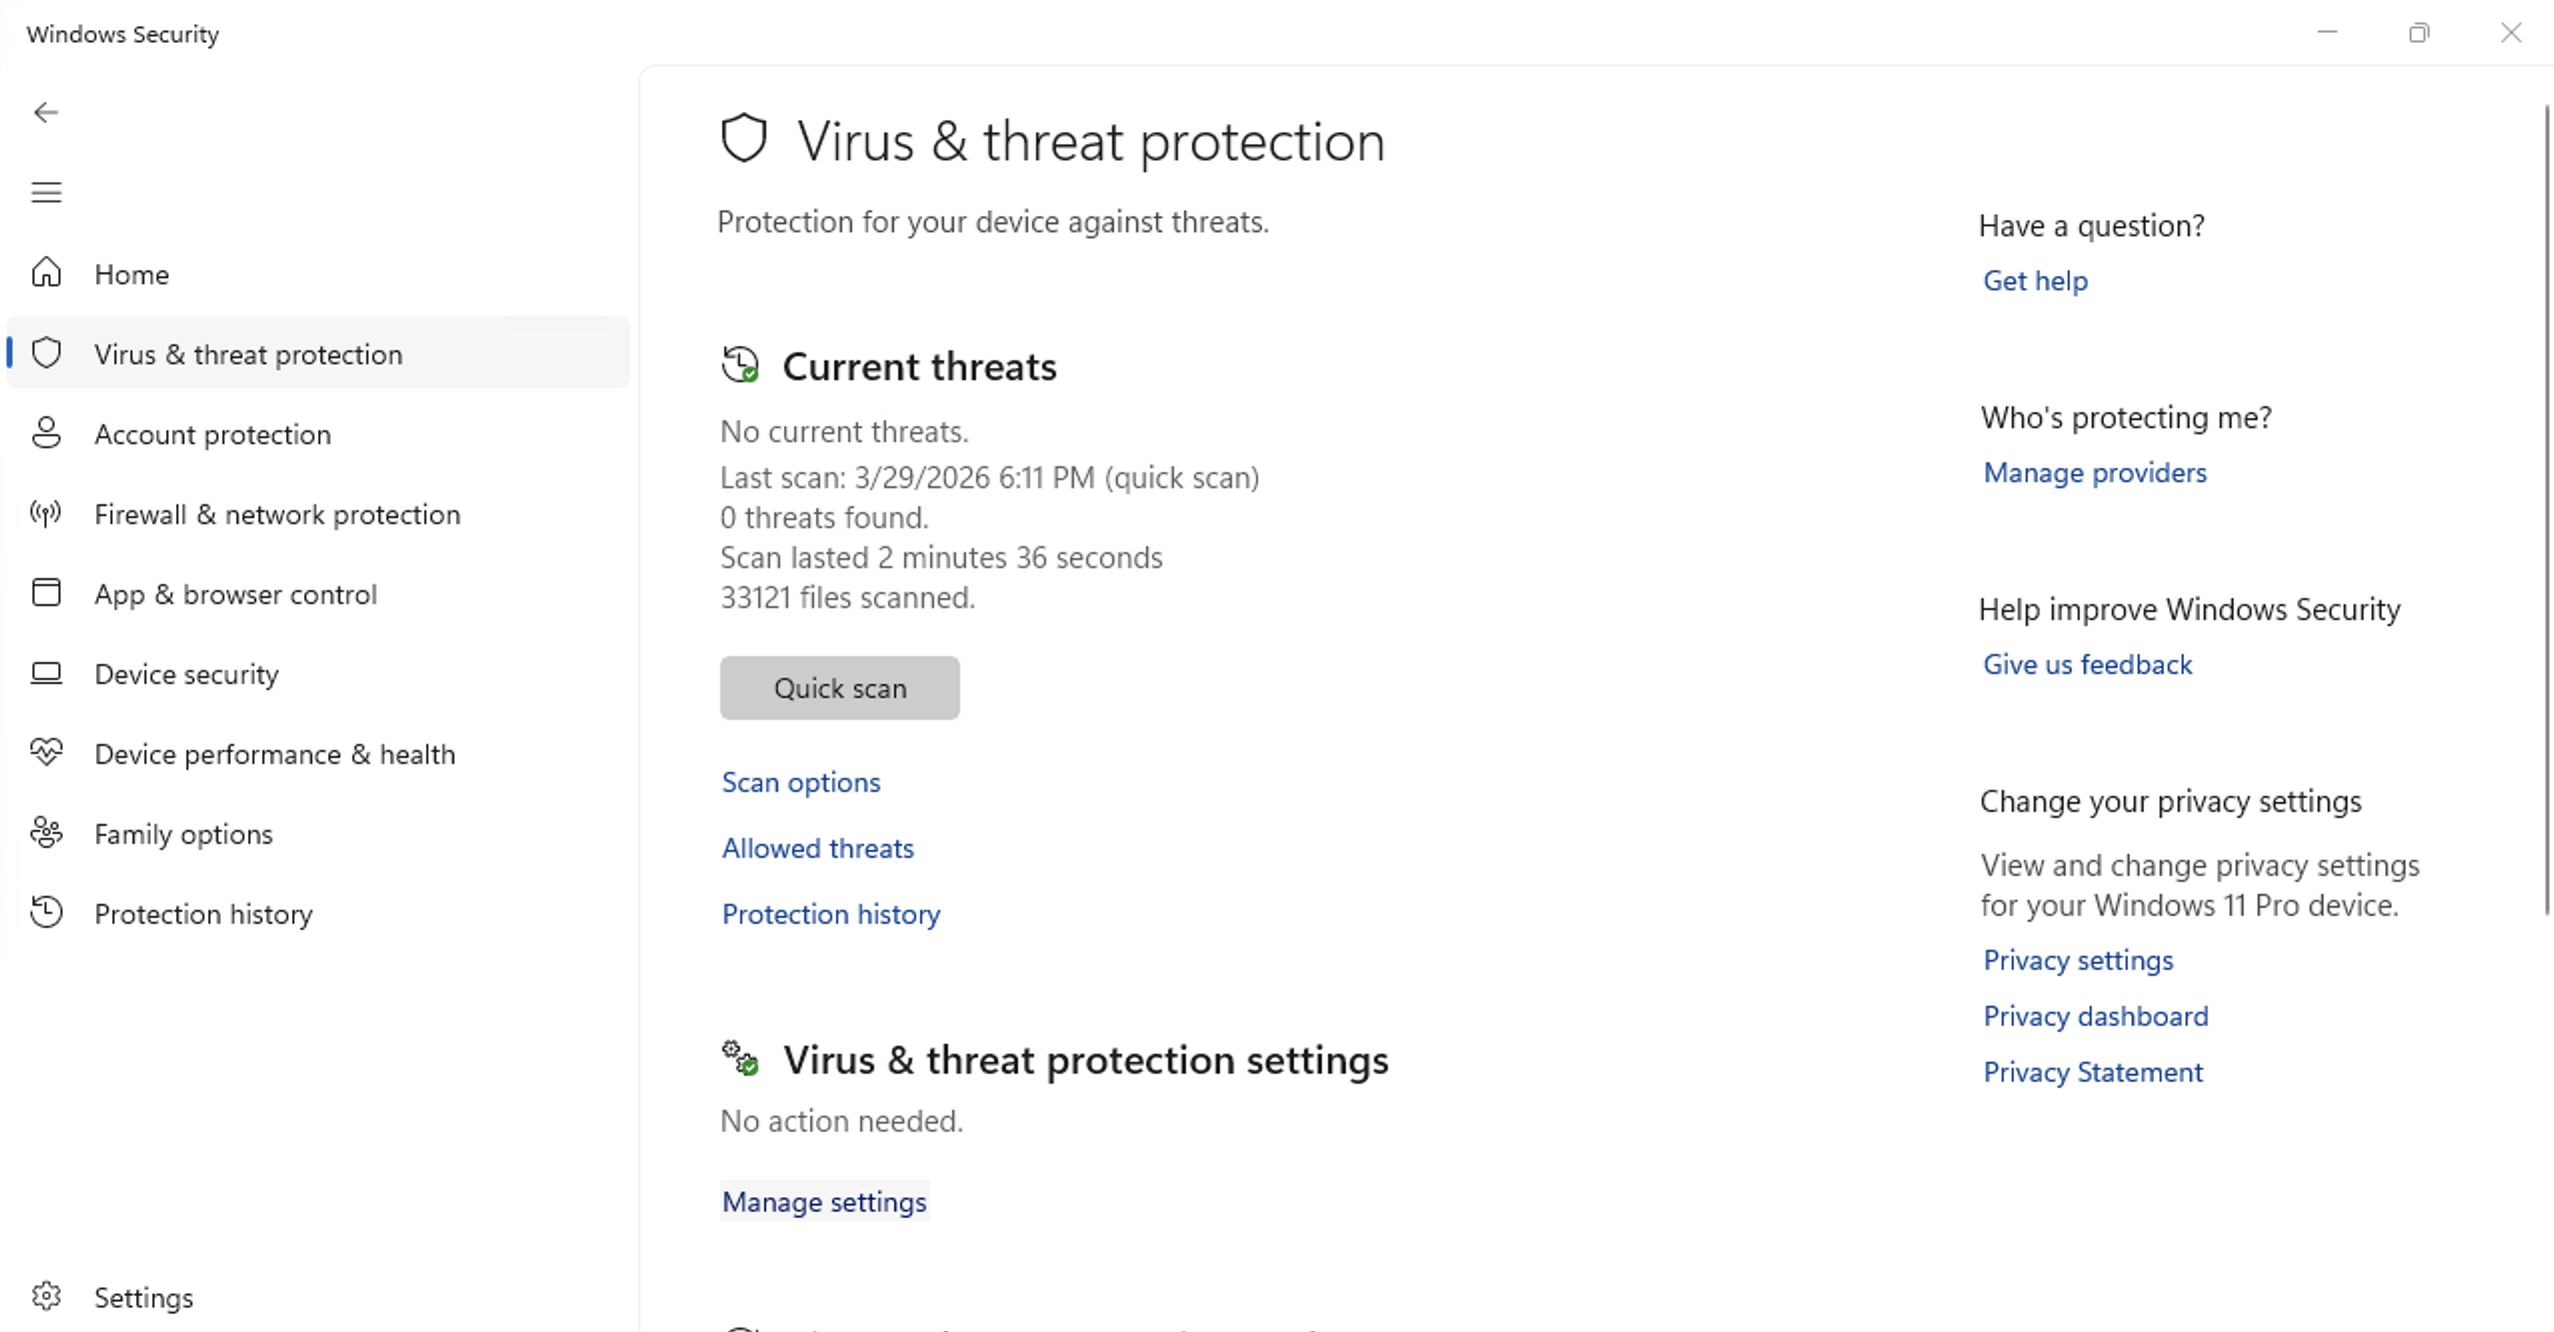This screenshot has height=1332, width=2554.
Task: Select Virus & threat protection sidebar item
Action: (x=248, y=354)
